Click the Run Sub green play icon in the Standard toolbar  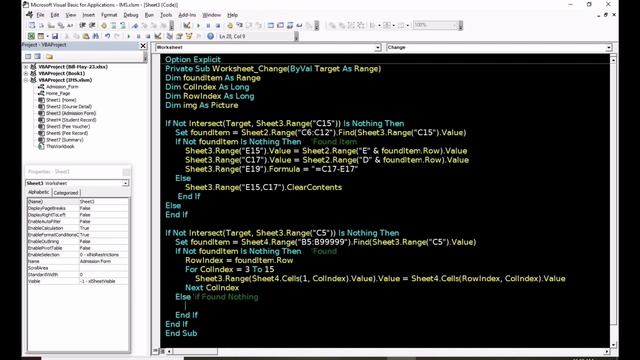pos(129,36)
